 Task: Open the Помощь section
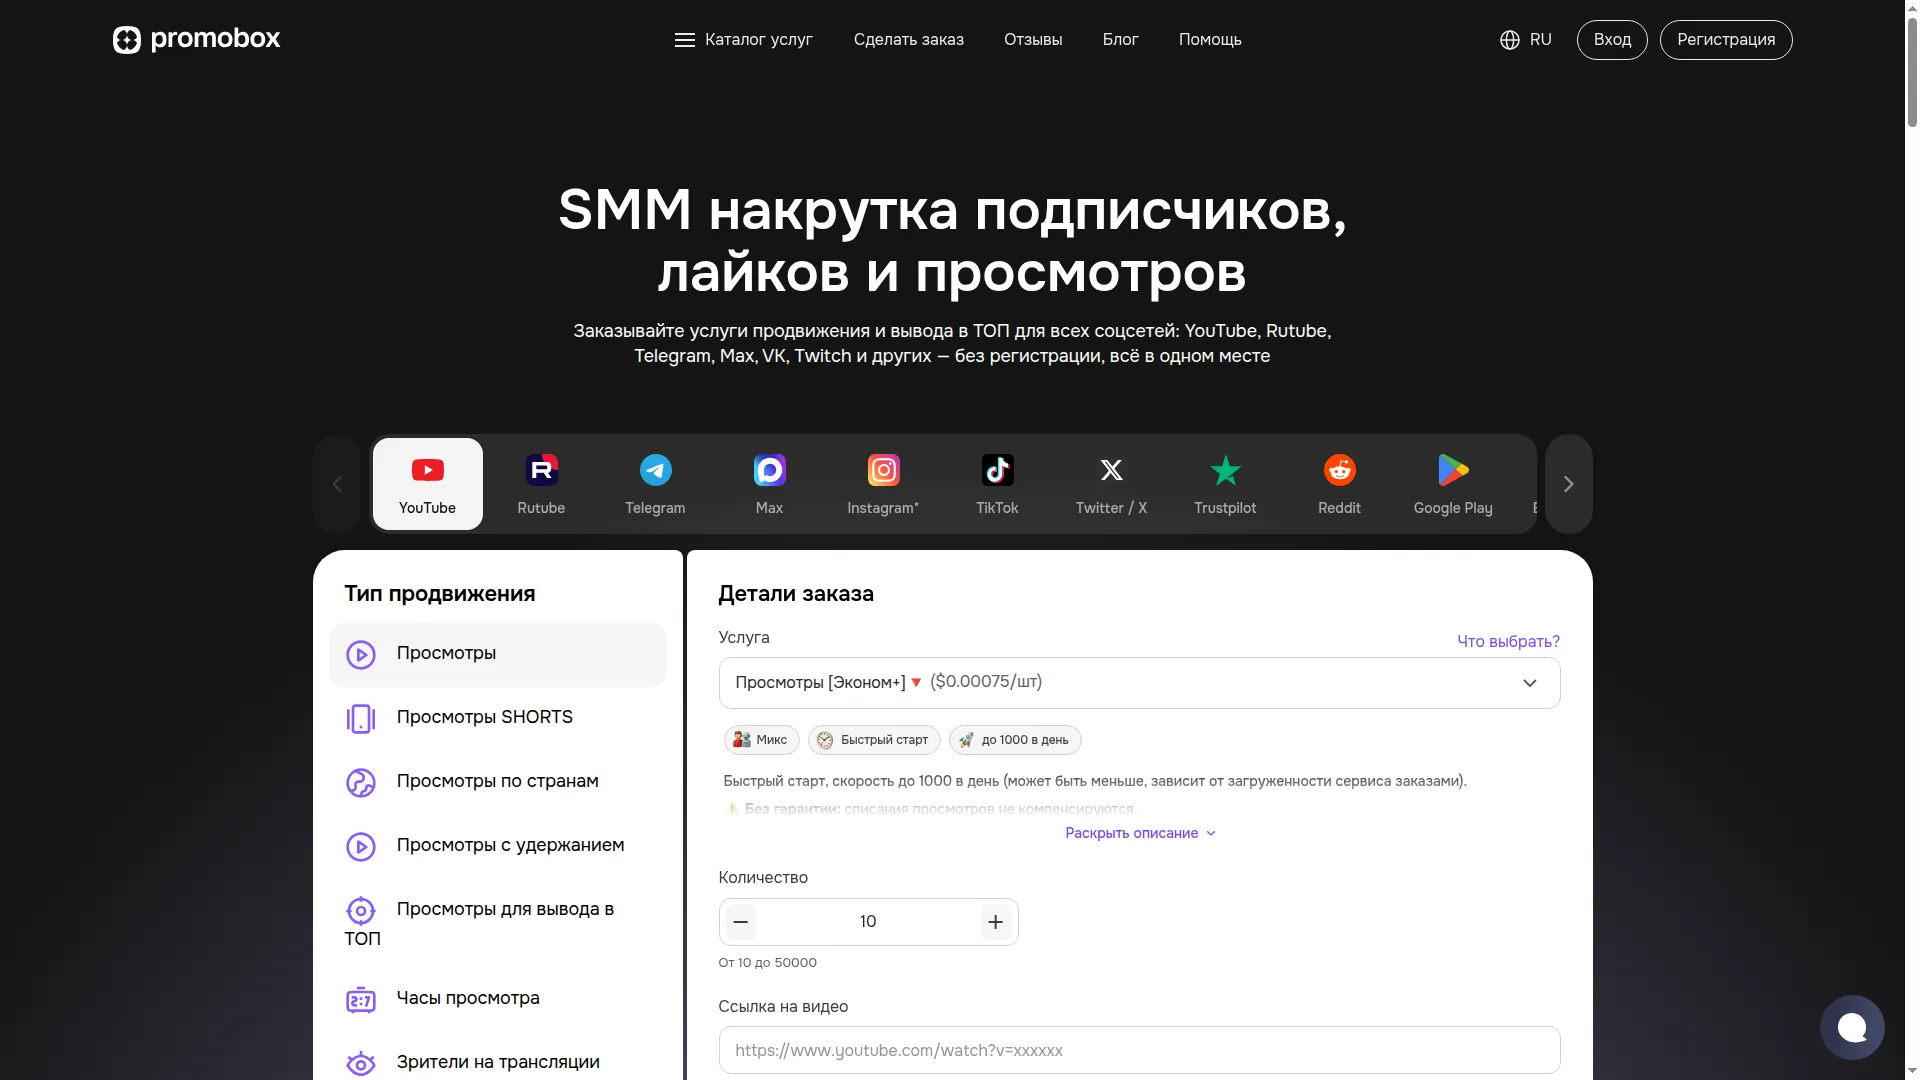(1210, 40)
